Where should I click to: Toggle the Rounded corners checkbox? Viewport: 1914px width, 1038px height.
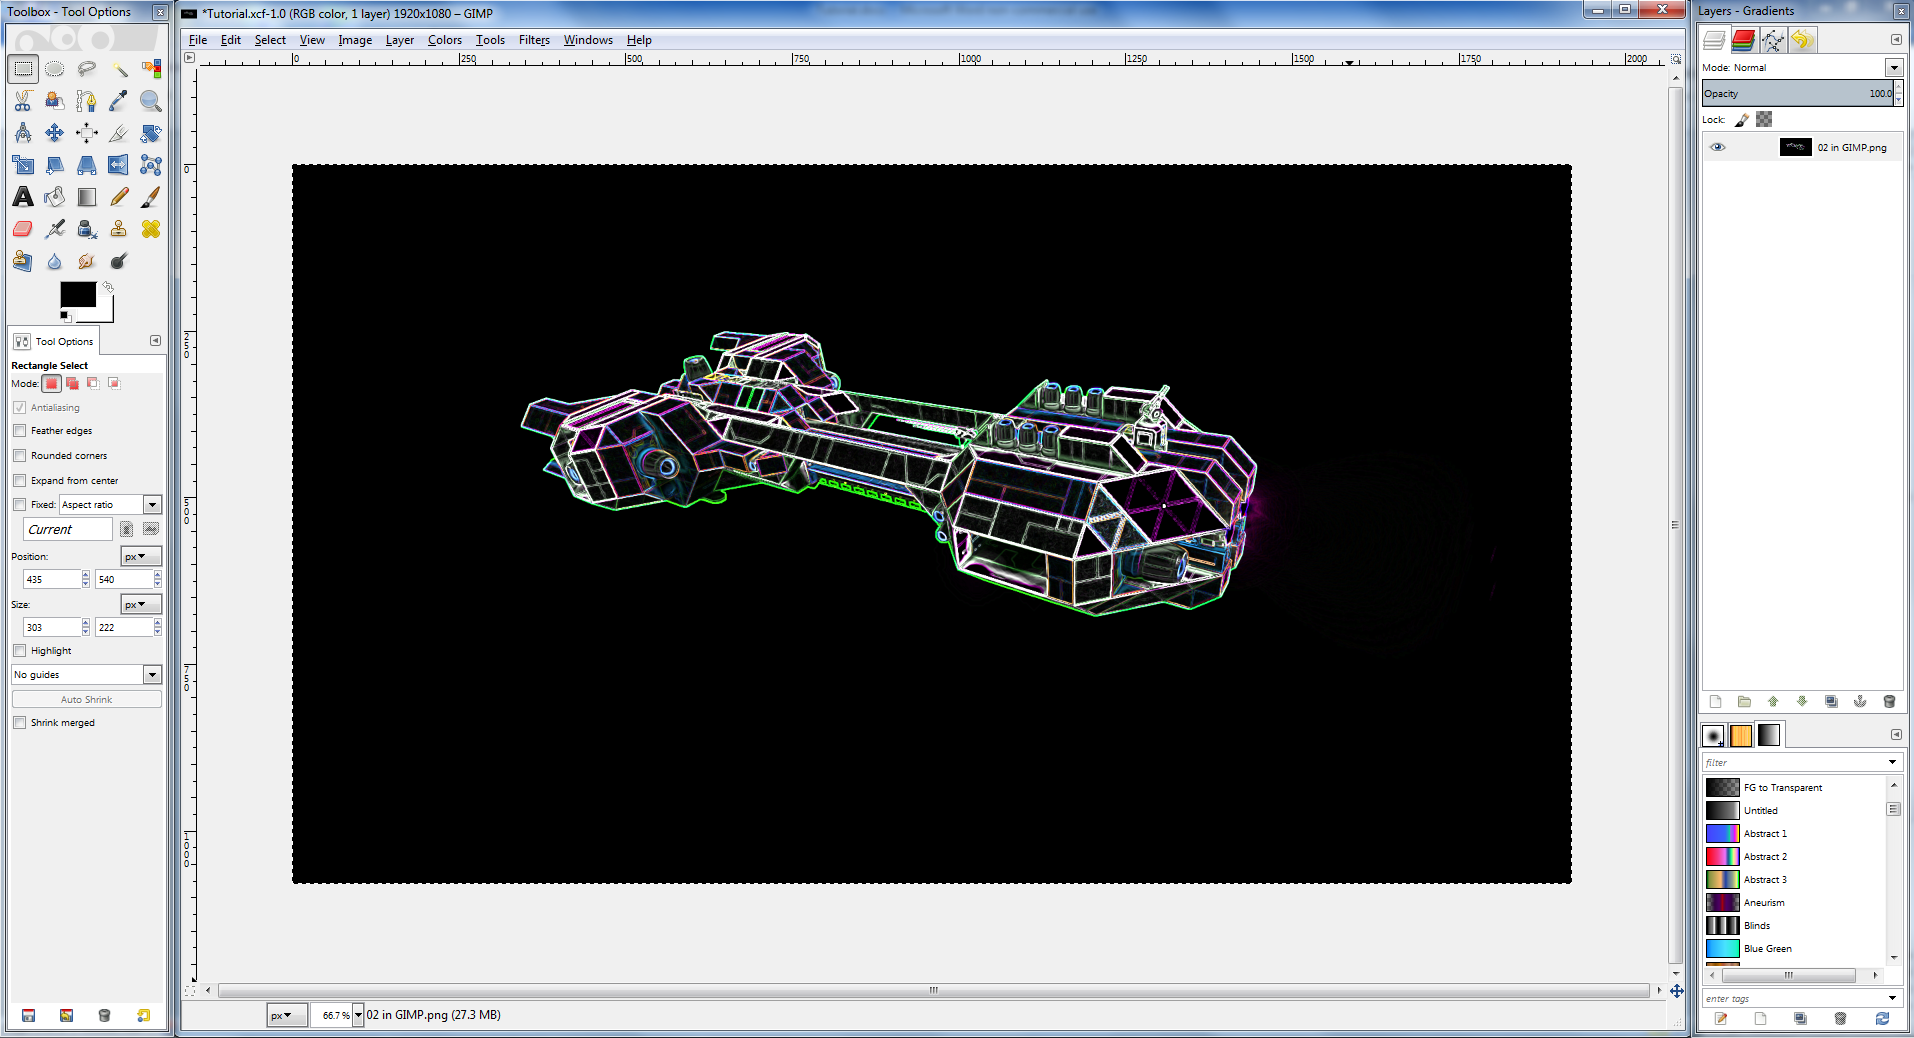20,456
